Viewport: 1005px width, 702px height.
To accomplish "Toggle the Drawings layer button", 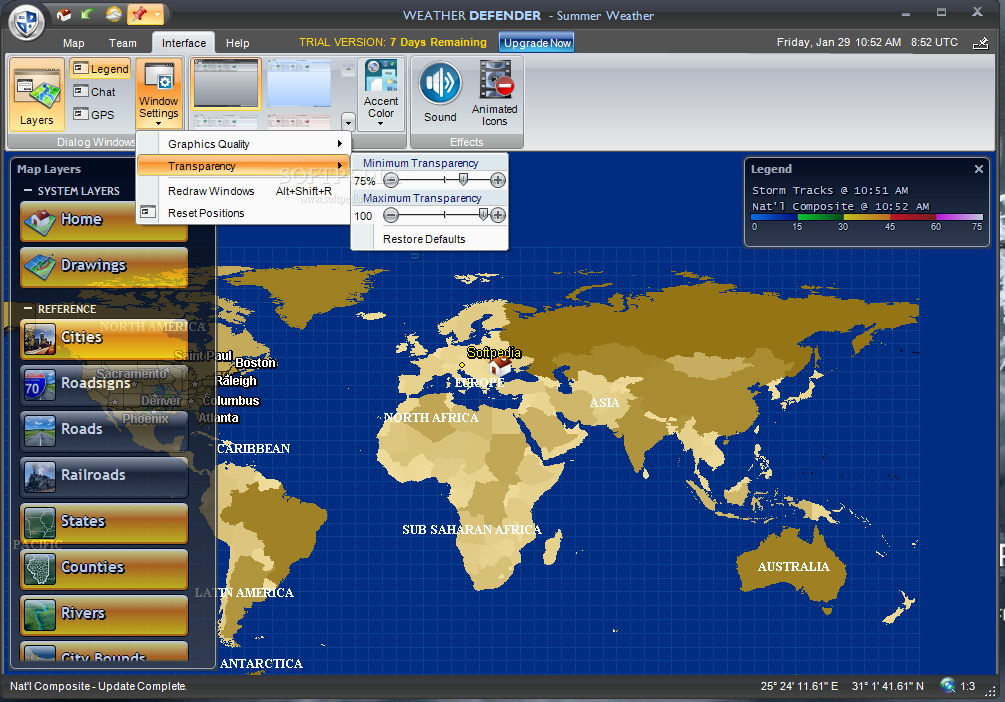I will coord(104,267).
